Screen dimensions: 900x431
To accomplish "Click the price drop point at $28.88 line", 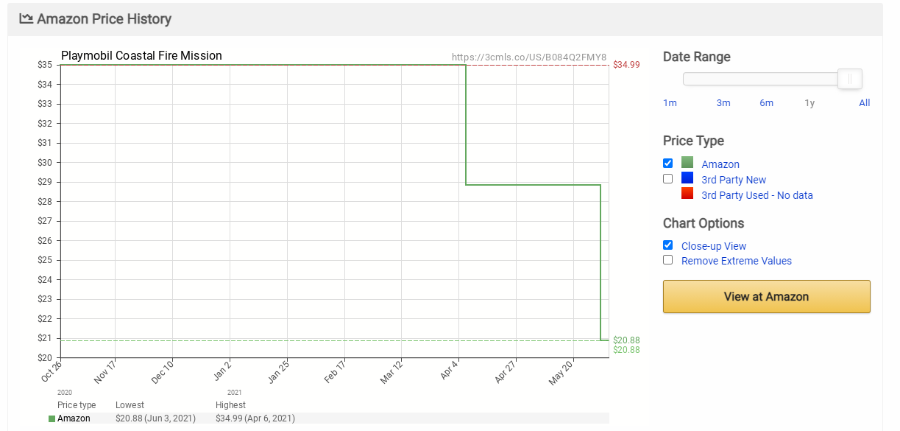I will (465, 185).
